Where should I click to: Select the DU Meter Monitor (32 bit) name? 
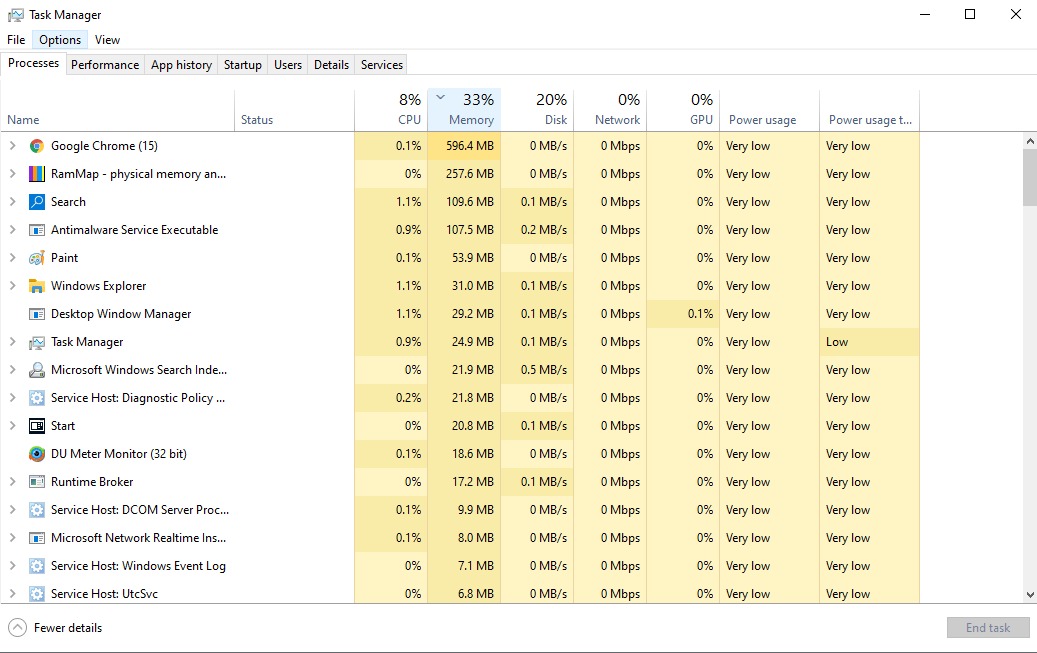point(119,454)
